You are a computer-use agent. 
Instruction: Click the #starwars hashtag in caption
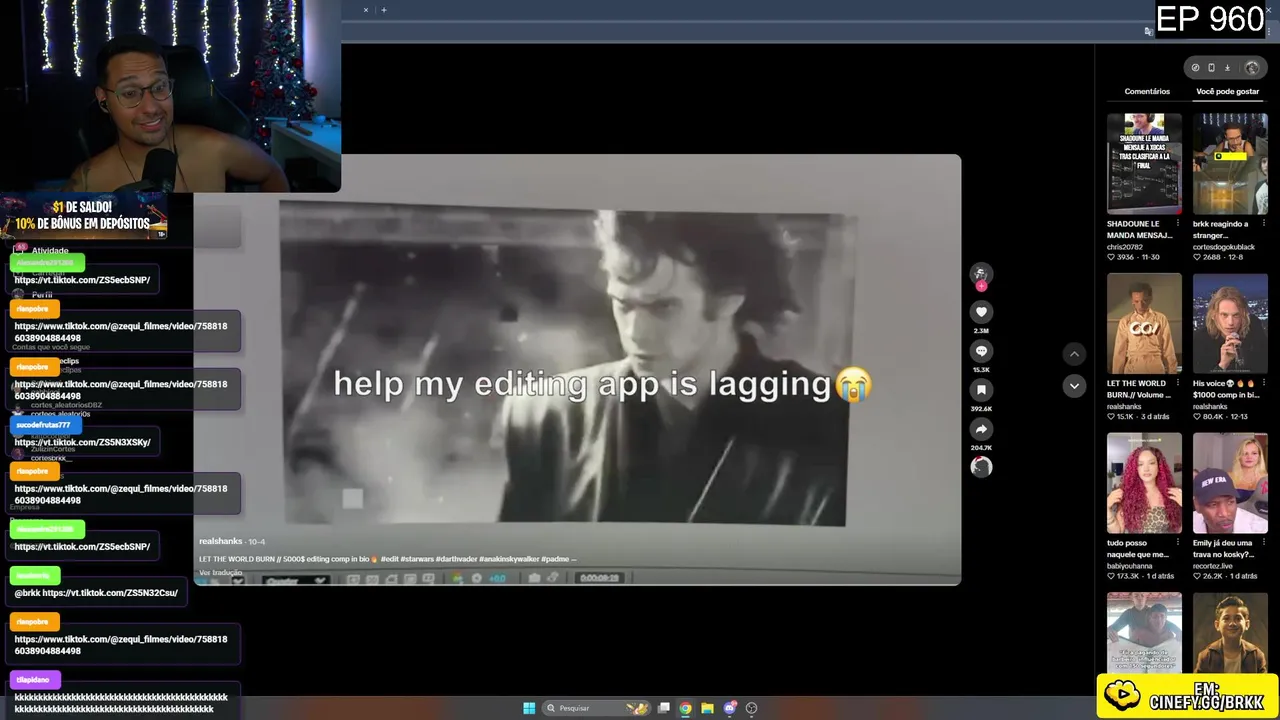(417, 559)
